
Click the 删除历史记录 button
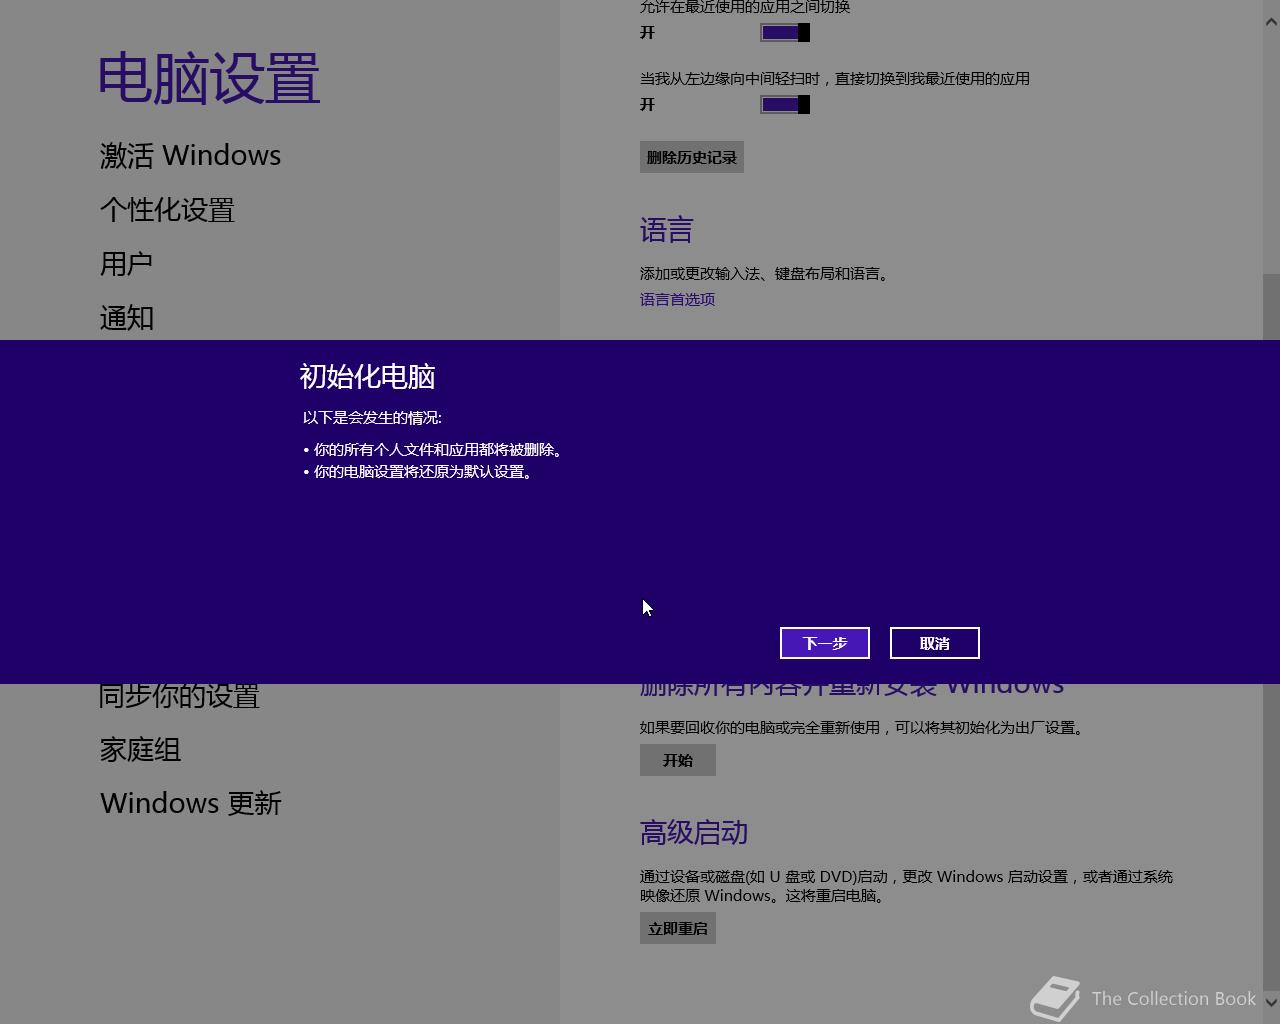(692, 157)
